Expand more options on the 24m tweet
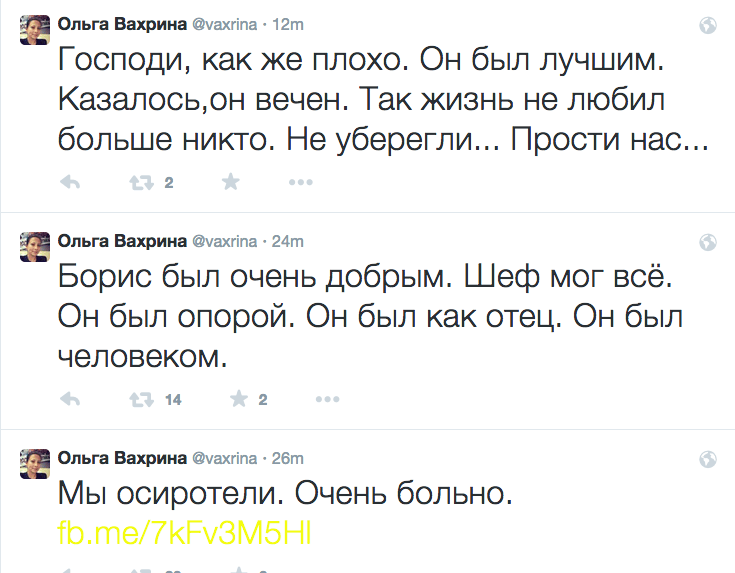This screenshot has width=735, height=573. click(327, 400)
